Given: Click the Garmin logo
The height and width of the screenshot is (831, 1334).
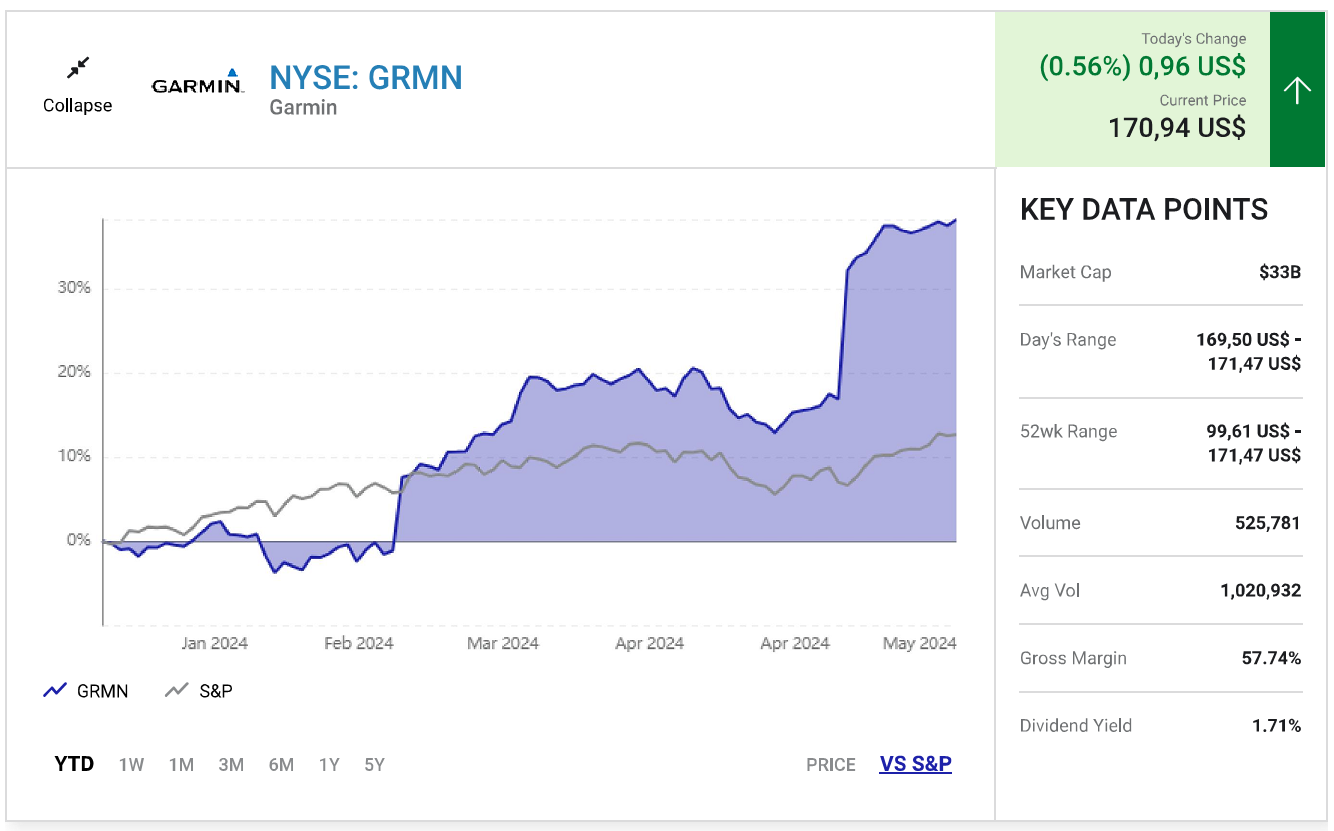Looking at the screenshot, I should (x=197, y=82).
